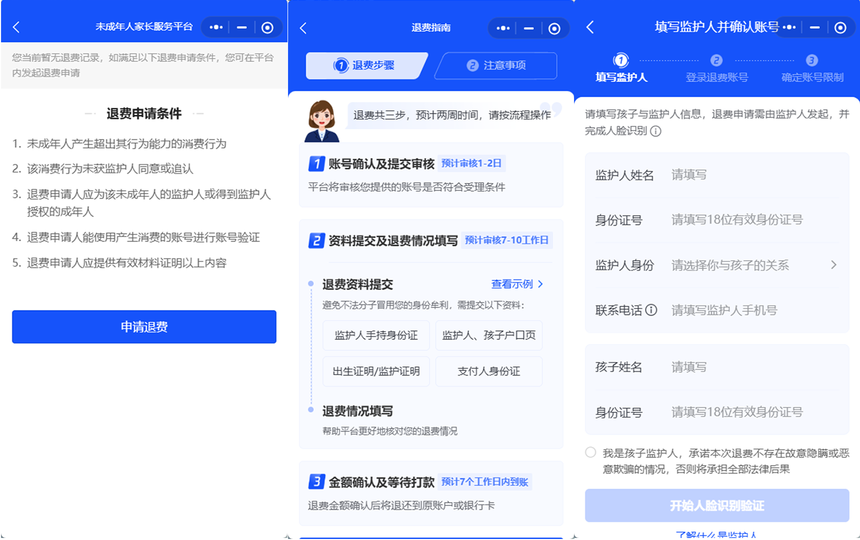This screenshot has height=540, width=860.
Task: Select the 退费步骤 tab
Action: pyautogui.click(x=364, y=65)
